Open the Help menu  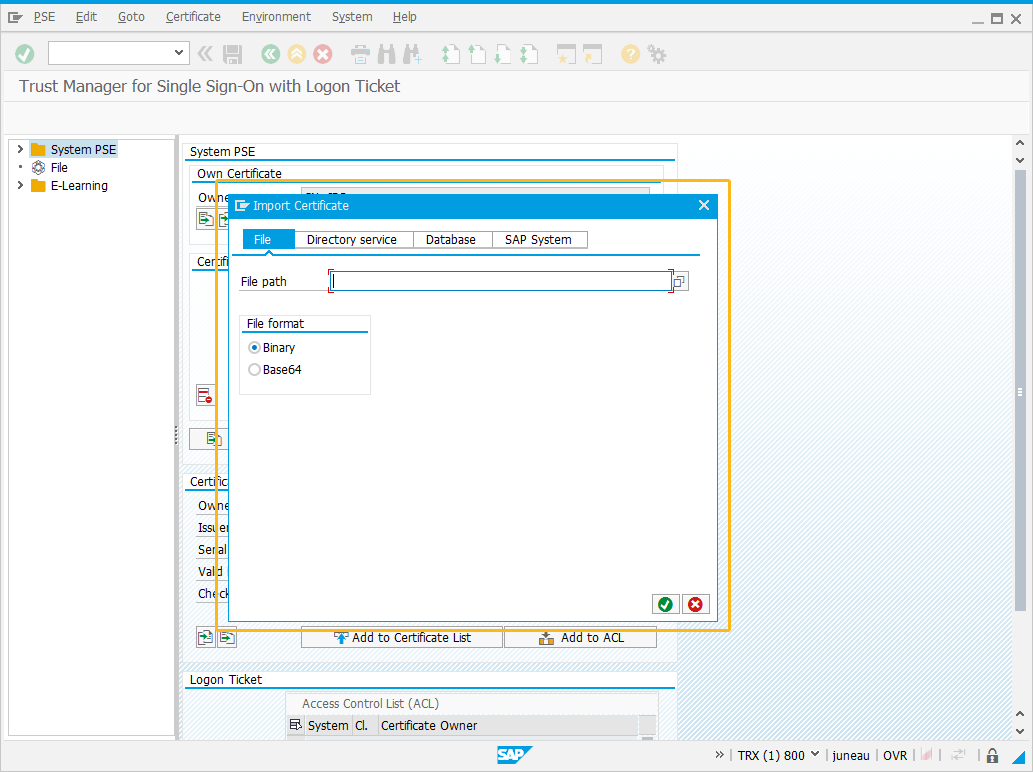pyautogui.click(x=405, y=17)
